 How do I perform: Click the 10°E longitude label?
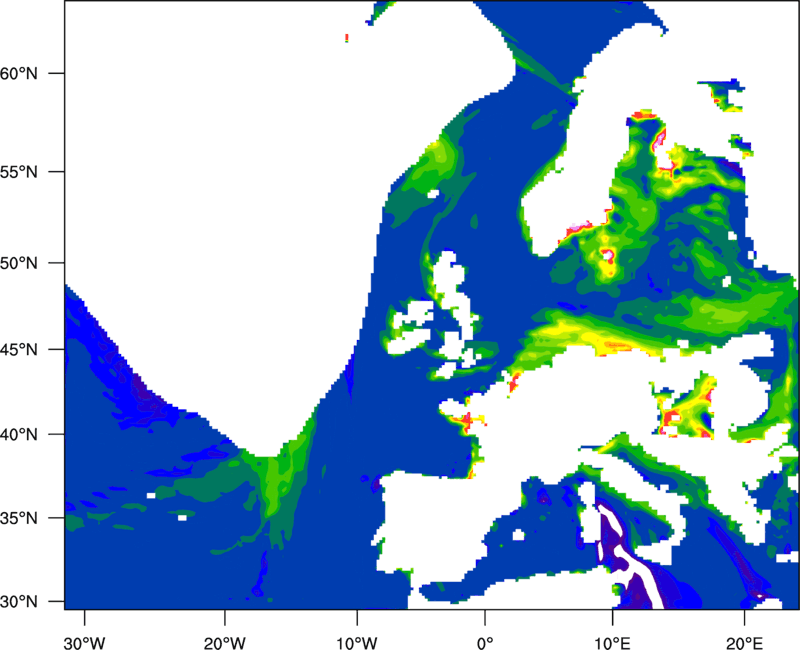[x=613, y=643]
